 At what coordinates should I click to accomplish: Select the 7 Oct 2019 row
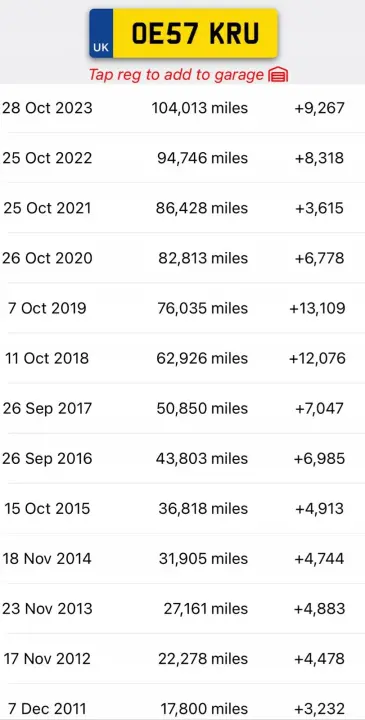coord(183,308)
